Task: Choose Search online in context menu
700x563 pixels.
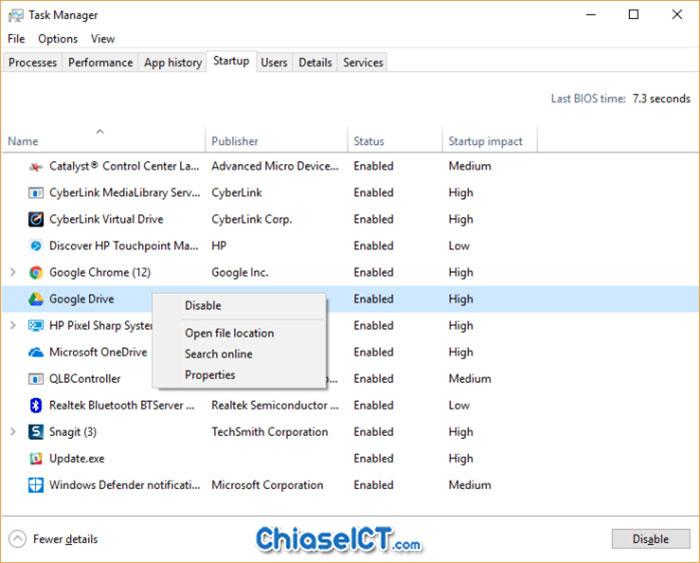Action: pyautogui.click(x=239, y=354)
